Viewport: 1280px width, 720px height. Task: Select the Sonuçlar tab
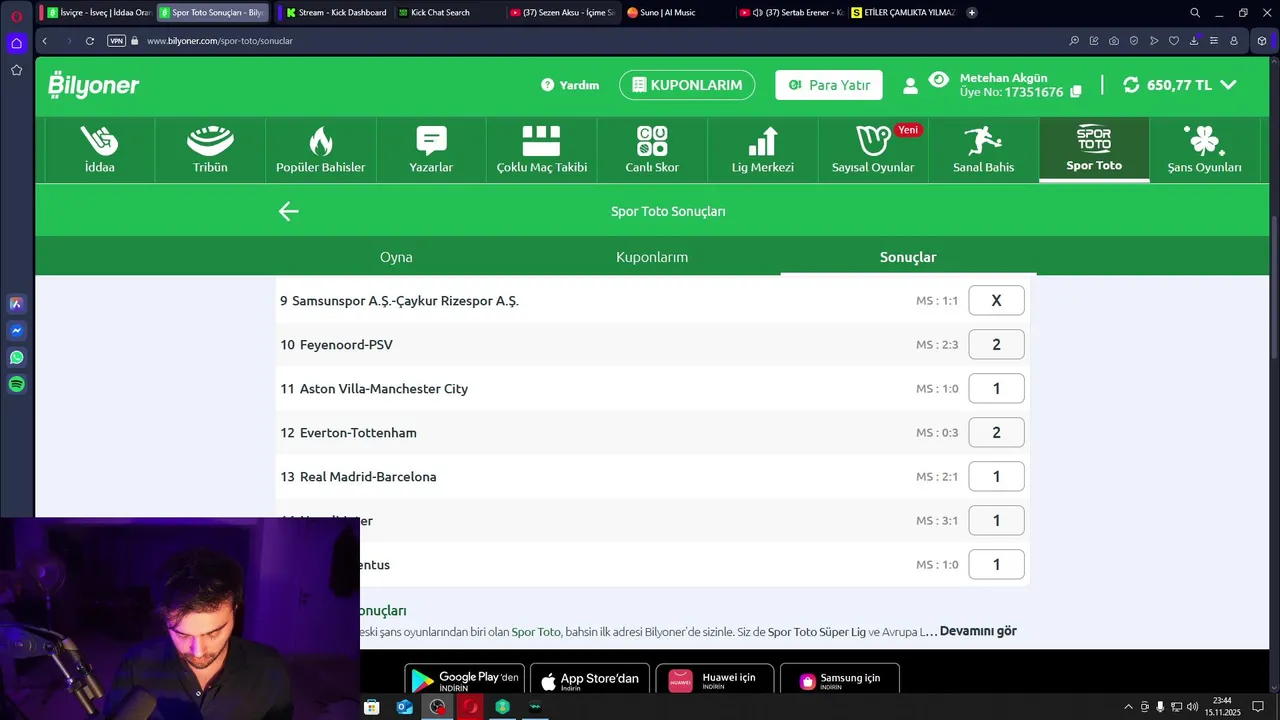(908, 257)
